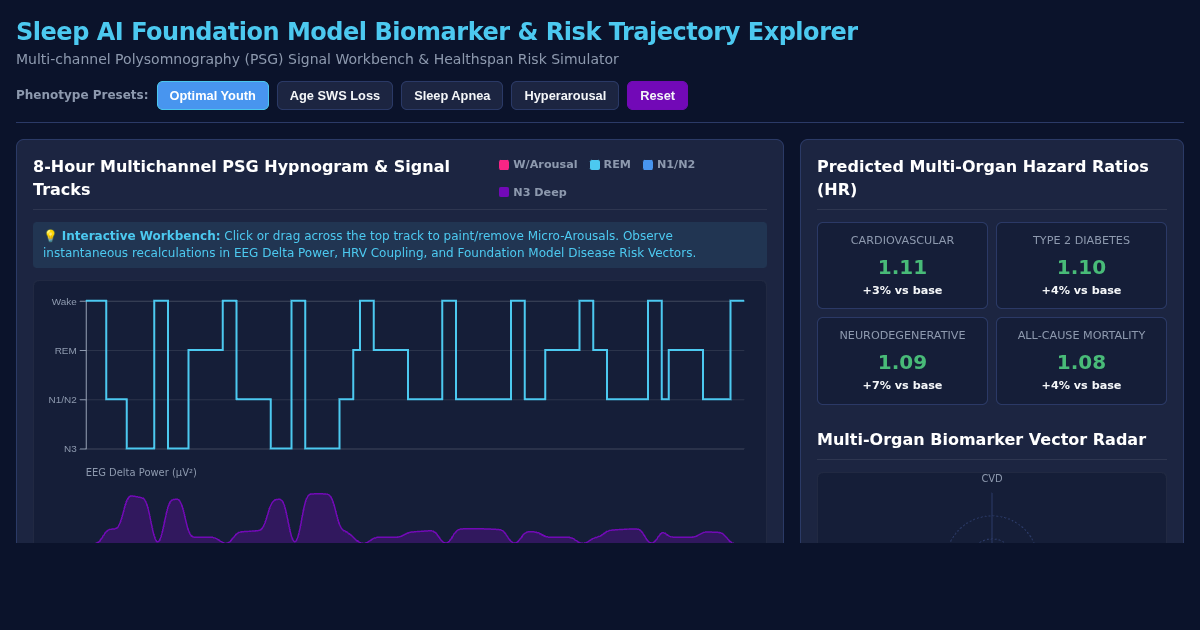Screen dimensions: 1200x630
Task: Click the lightbulb icon in workbench hint
Action: tap(50, 236)
